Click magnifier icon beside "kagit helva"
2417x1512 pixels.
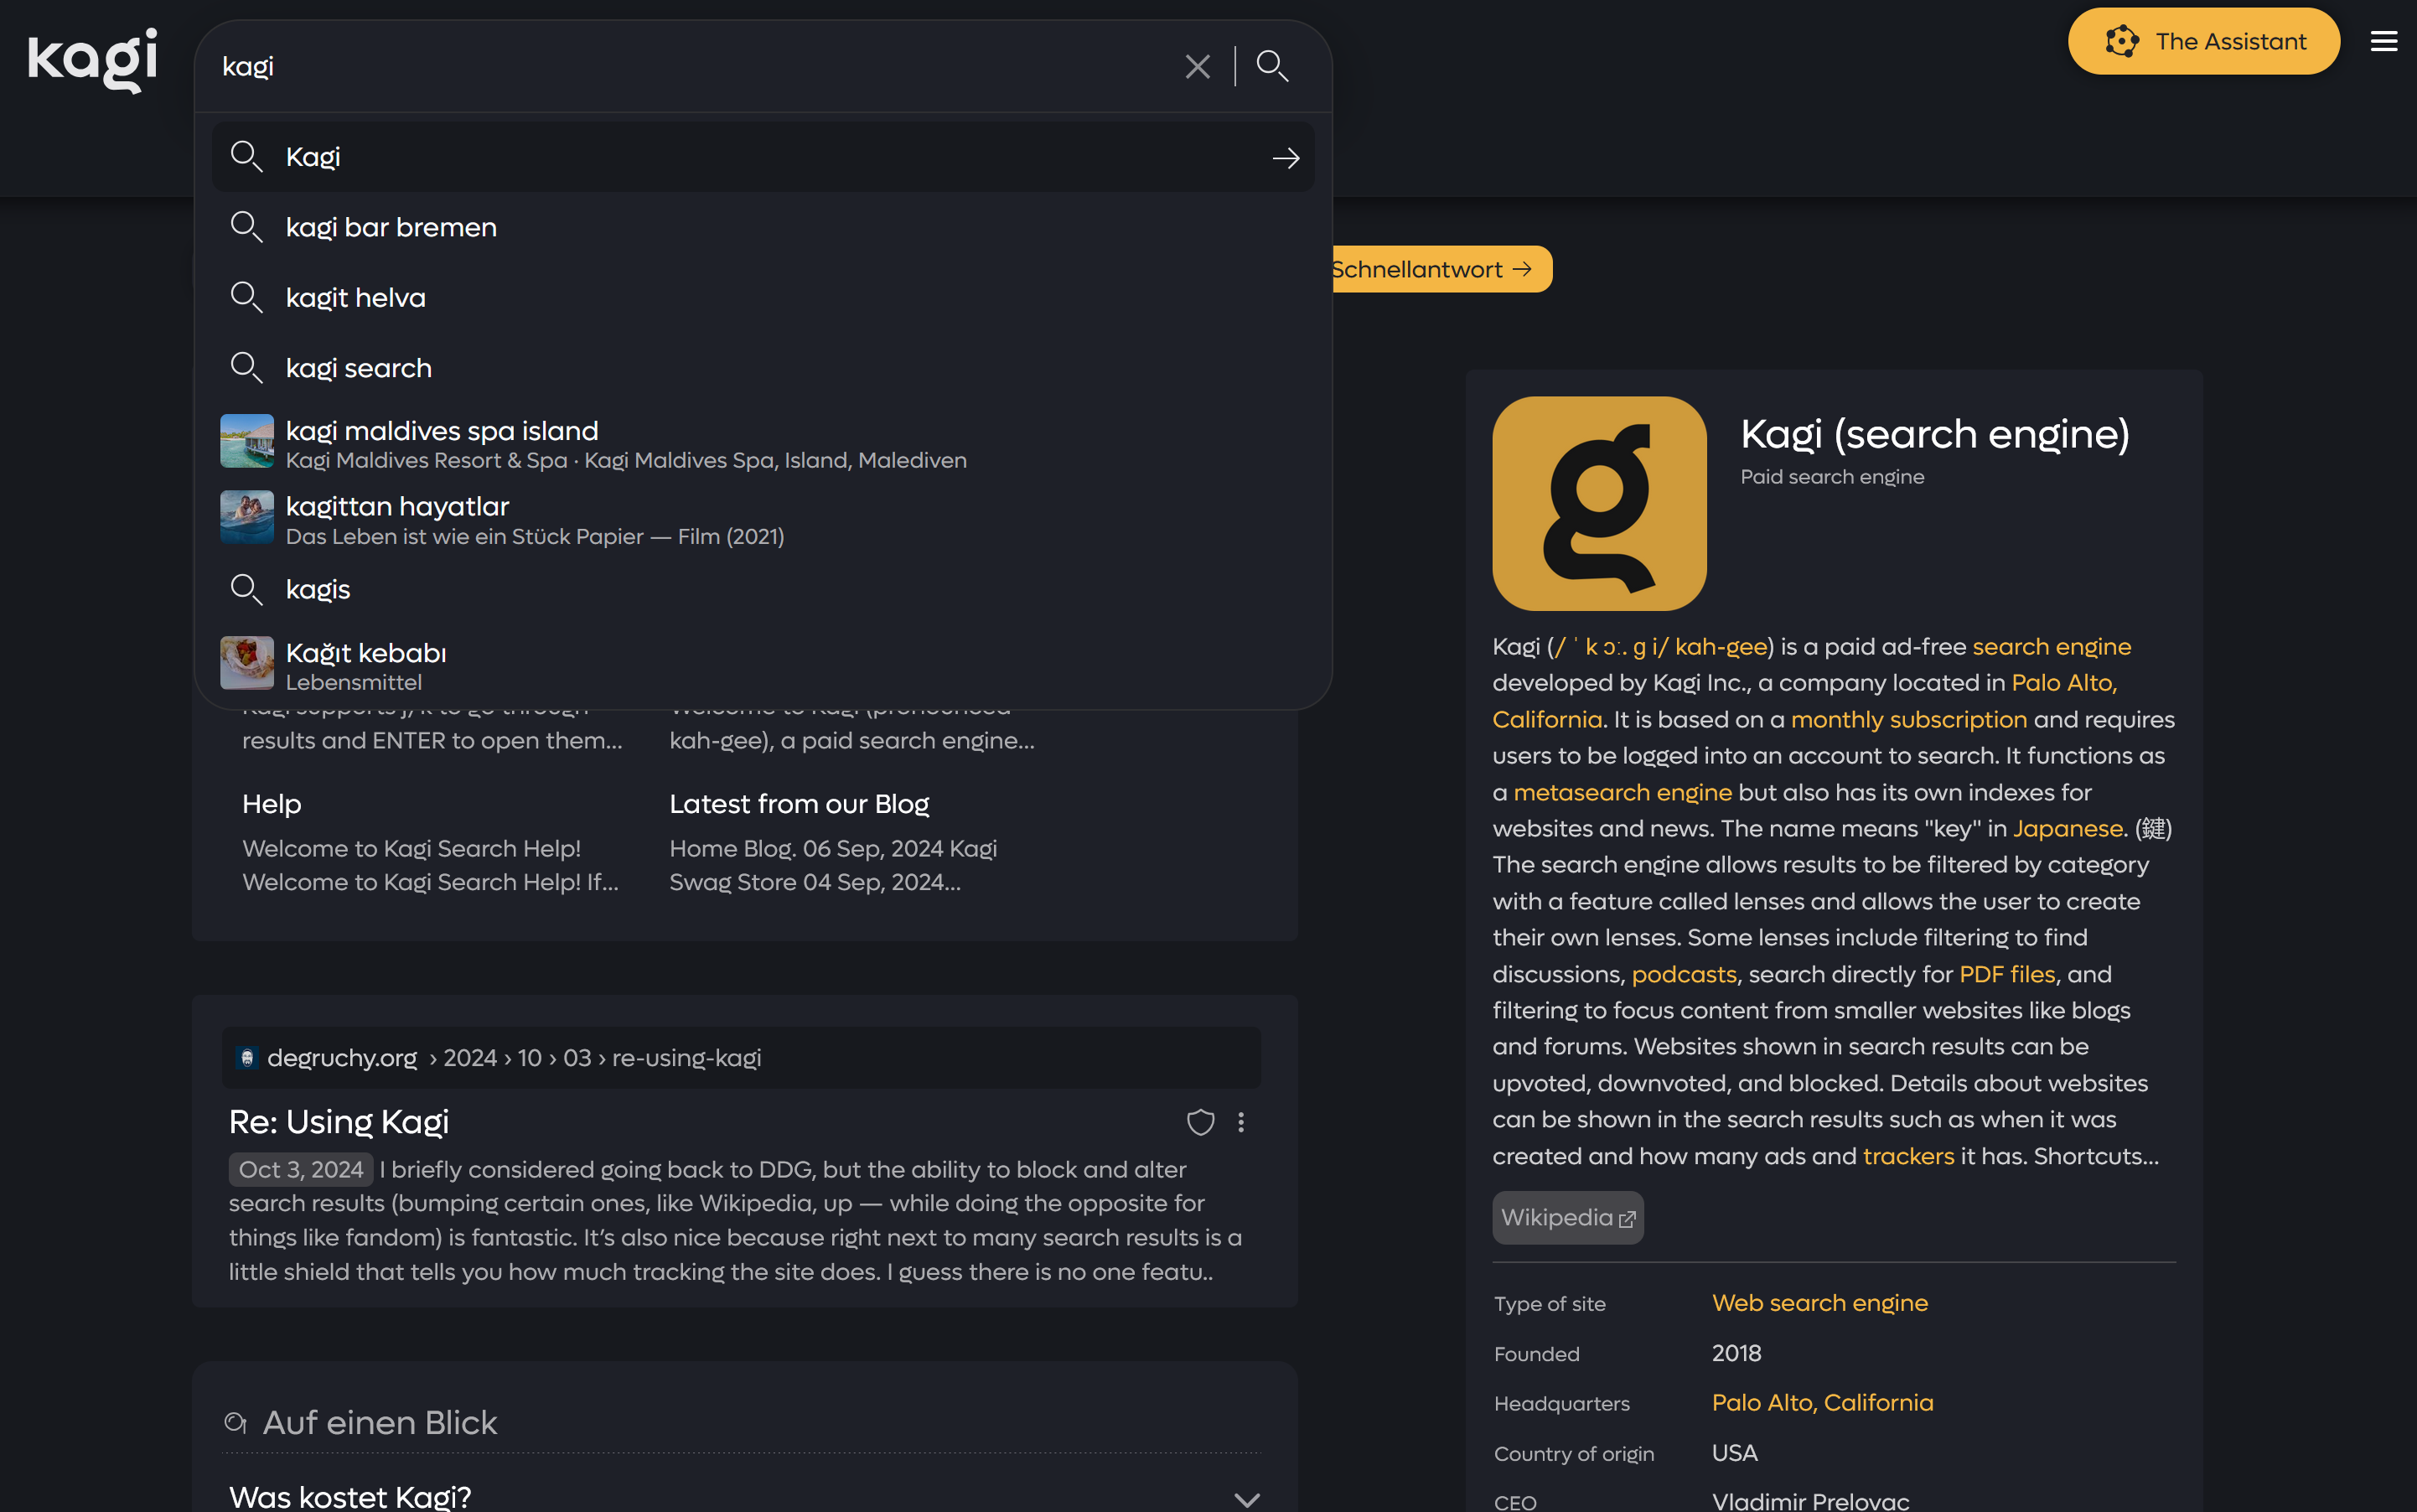(246, 297)
